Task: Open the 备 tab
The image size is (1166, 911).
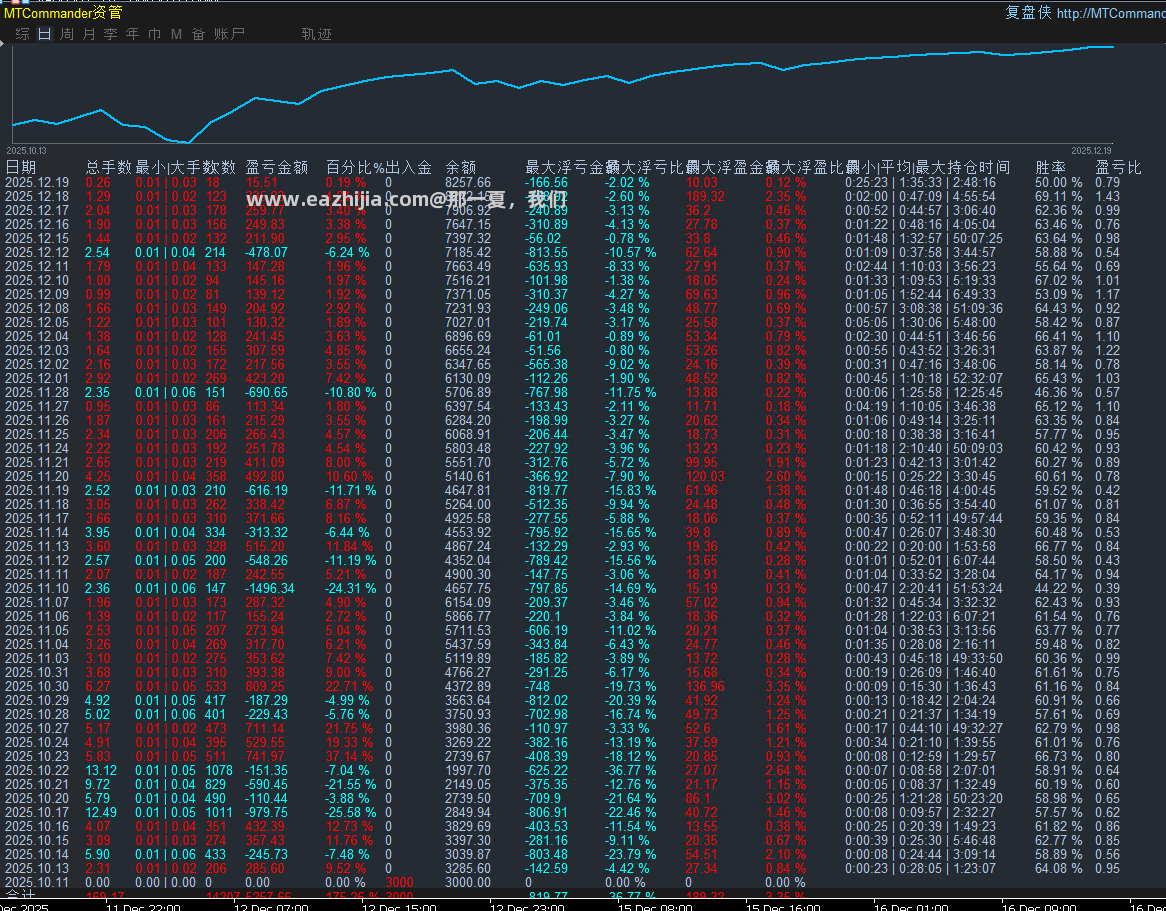Action: click(x=199, y=34)
